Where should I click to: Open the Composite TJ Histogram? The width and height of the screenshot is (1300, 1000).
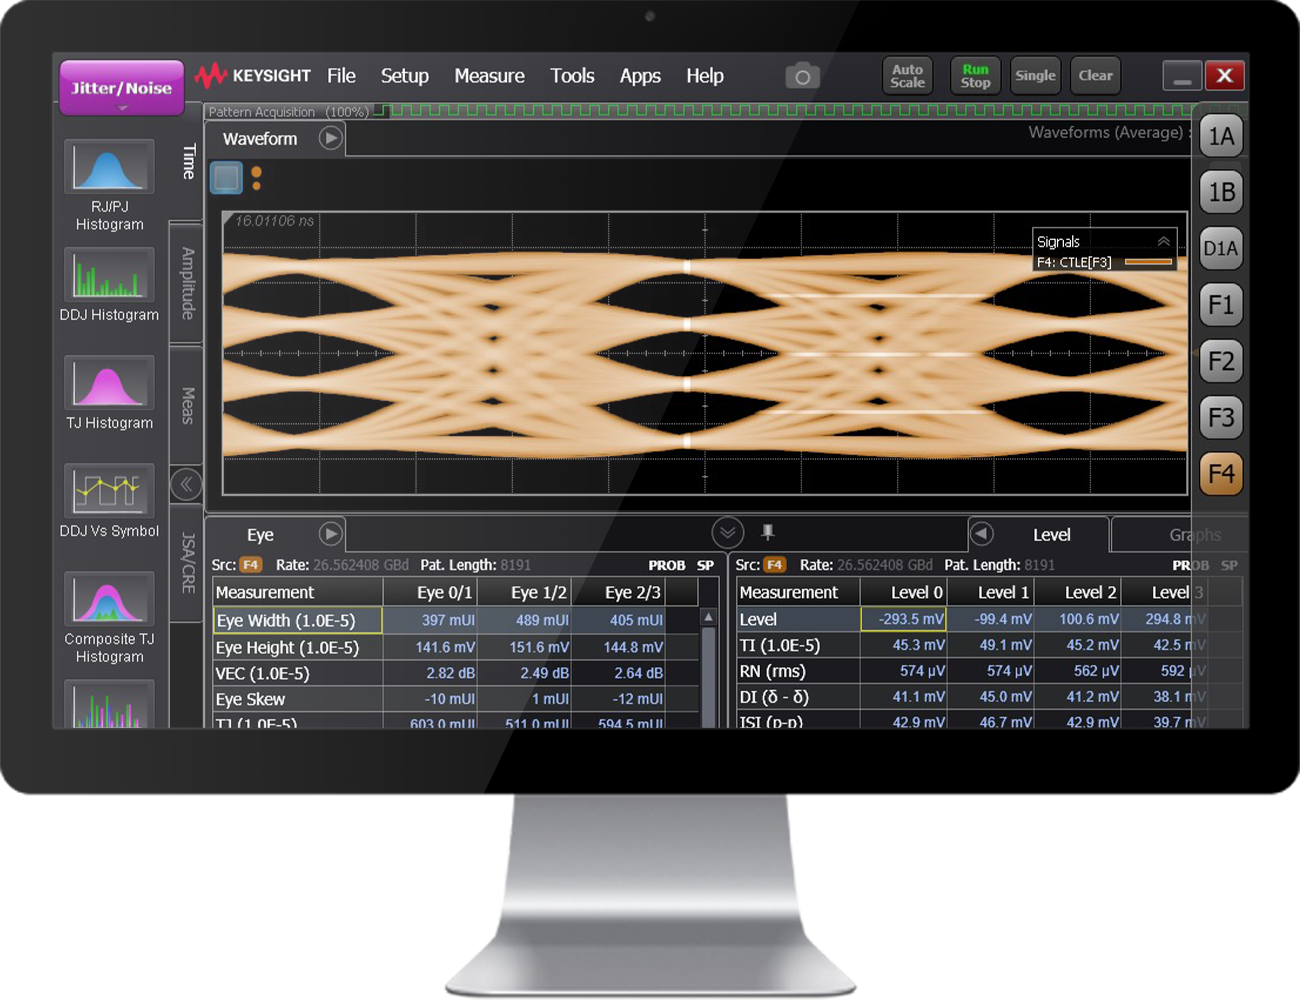109,598
